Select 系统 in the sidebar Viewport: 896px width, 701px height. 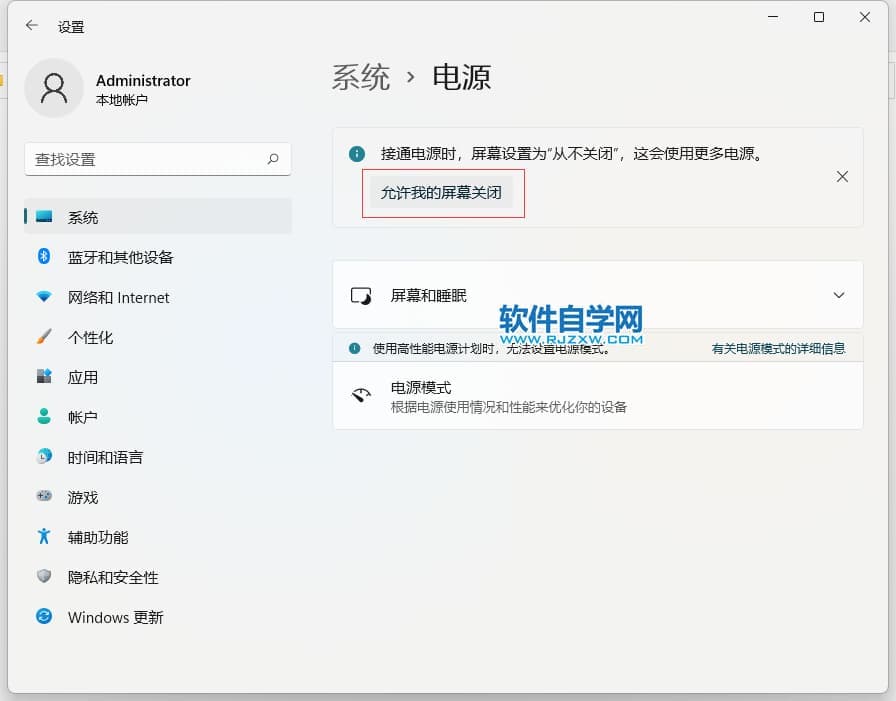[x=83, y=217]
